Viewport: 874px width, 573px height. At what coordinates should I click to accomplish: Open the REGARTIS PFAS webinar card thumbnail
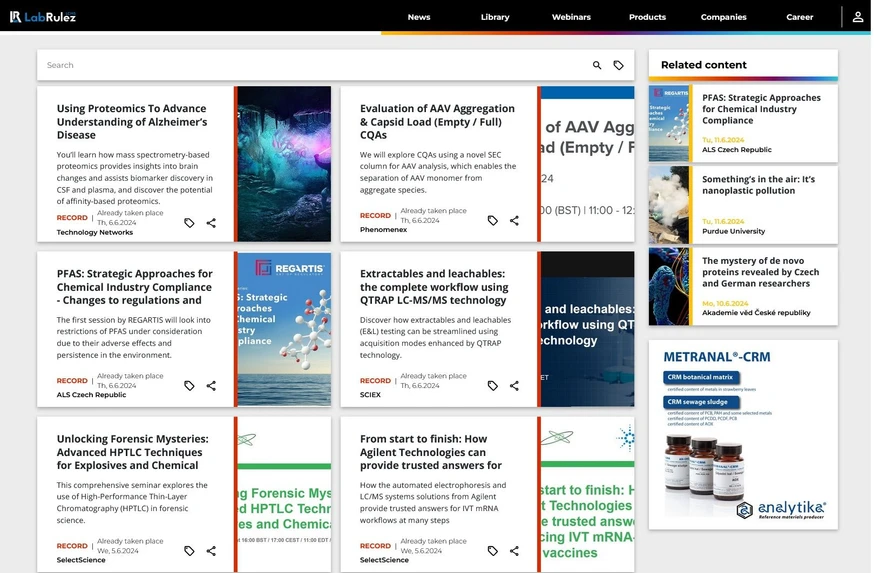pyautogui.click(x=284, y=329)
